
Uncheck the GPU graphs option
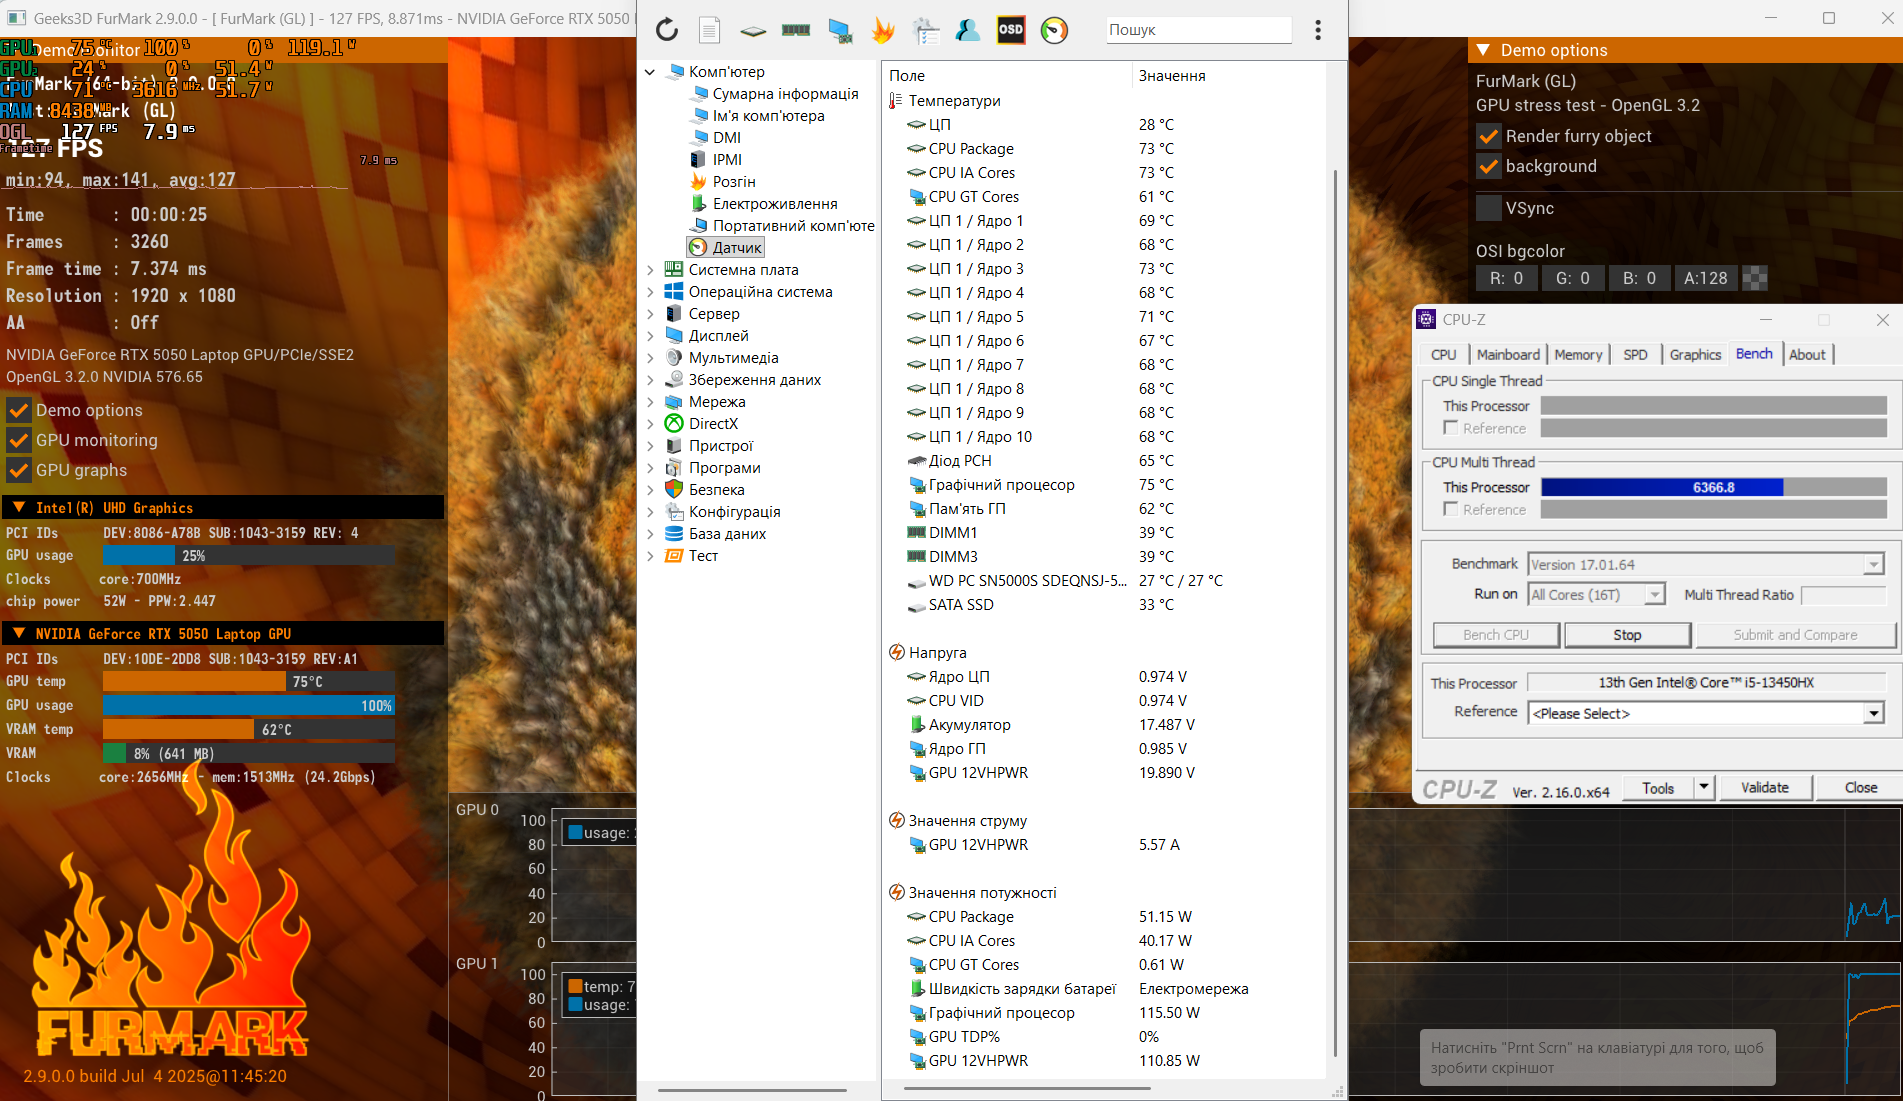click(x=18, y=470)
